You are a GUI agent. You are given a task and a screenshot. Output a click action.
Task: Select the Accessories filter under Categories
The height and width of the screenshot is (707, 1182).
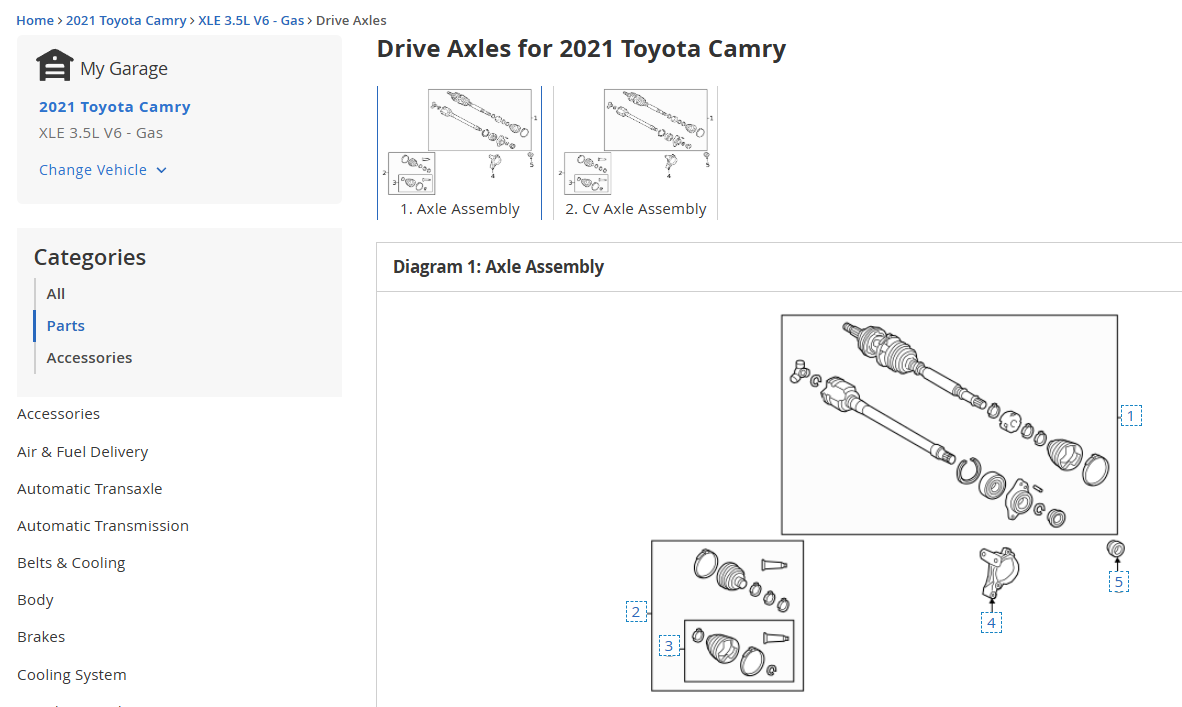coord(89,358)
